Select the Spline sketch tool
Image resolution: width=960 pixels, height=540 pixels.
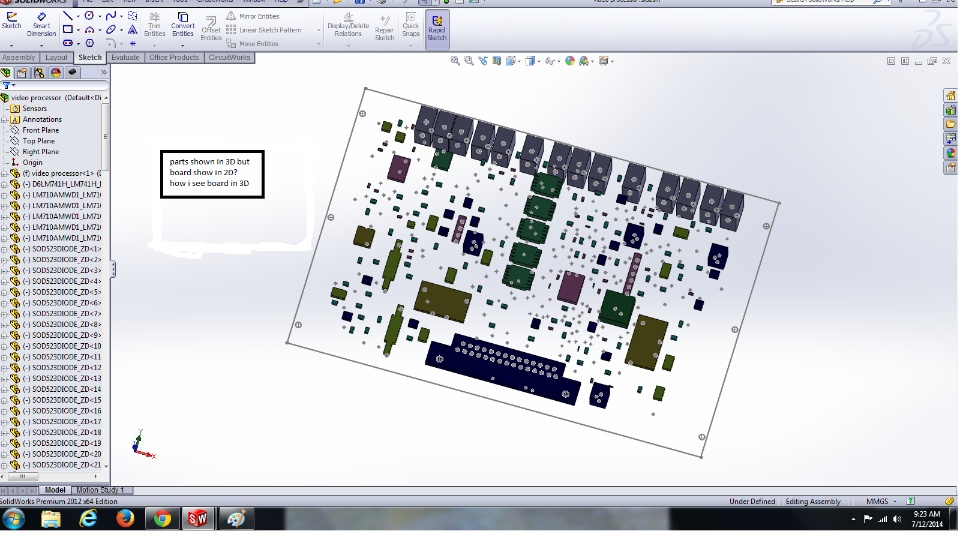(111, 16)
